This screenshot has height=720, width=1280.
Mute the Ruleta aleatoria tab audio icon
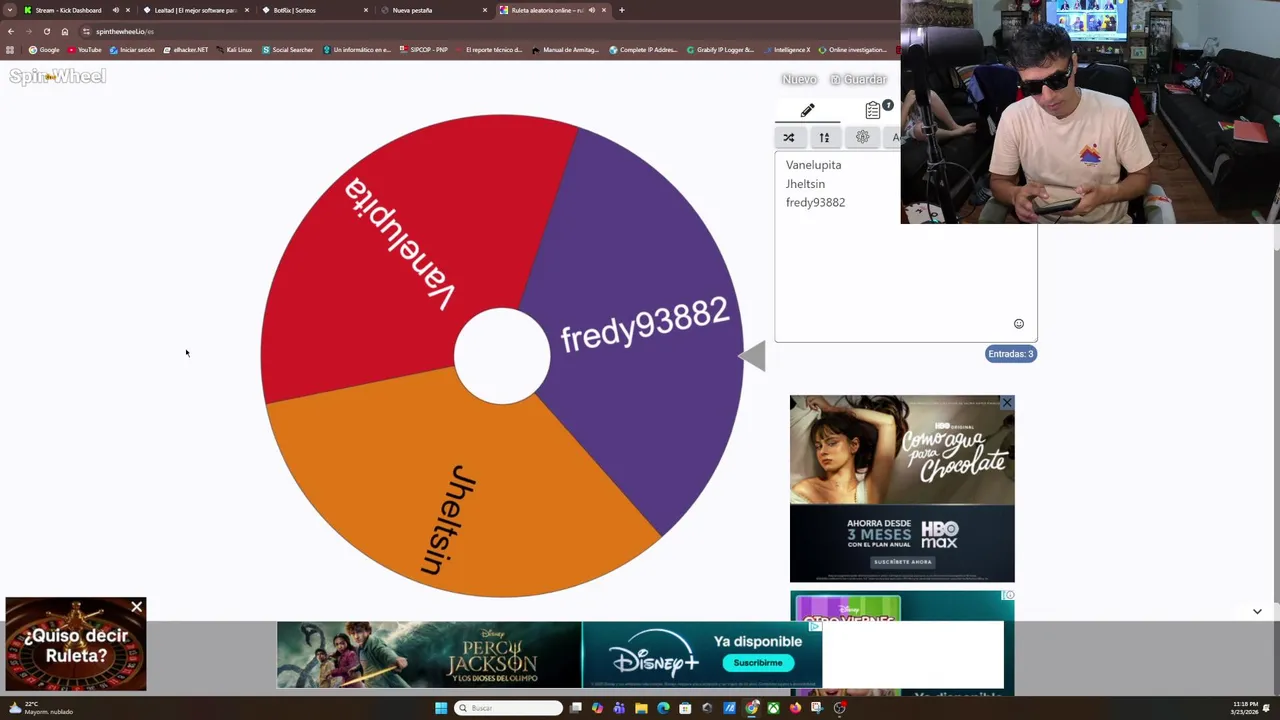[x=591, y=10]
